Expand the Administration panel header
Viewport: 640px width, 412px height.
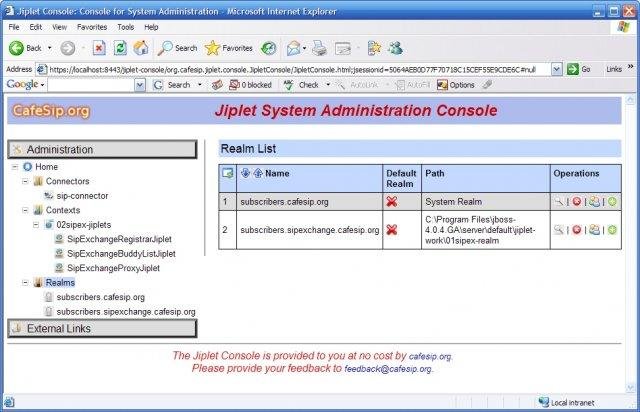pos(102,149)
